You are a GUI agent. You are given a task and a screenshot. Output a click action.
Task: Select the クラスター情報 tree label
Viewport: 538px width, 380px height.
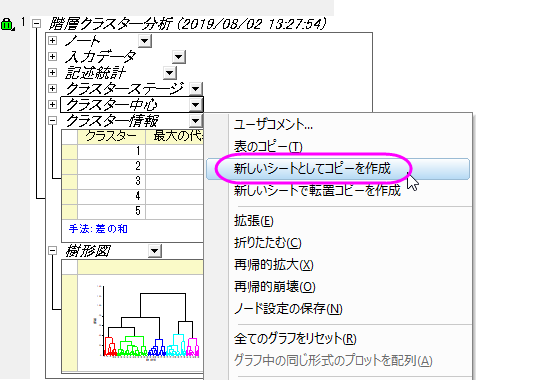112,121
